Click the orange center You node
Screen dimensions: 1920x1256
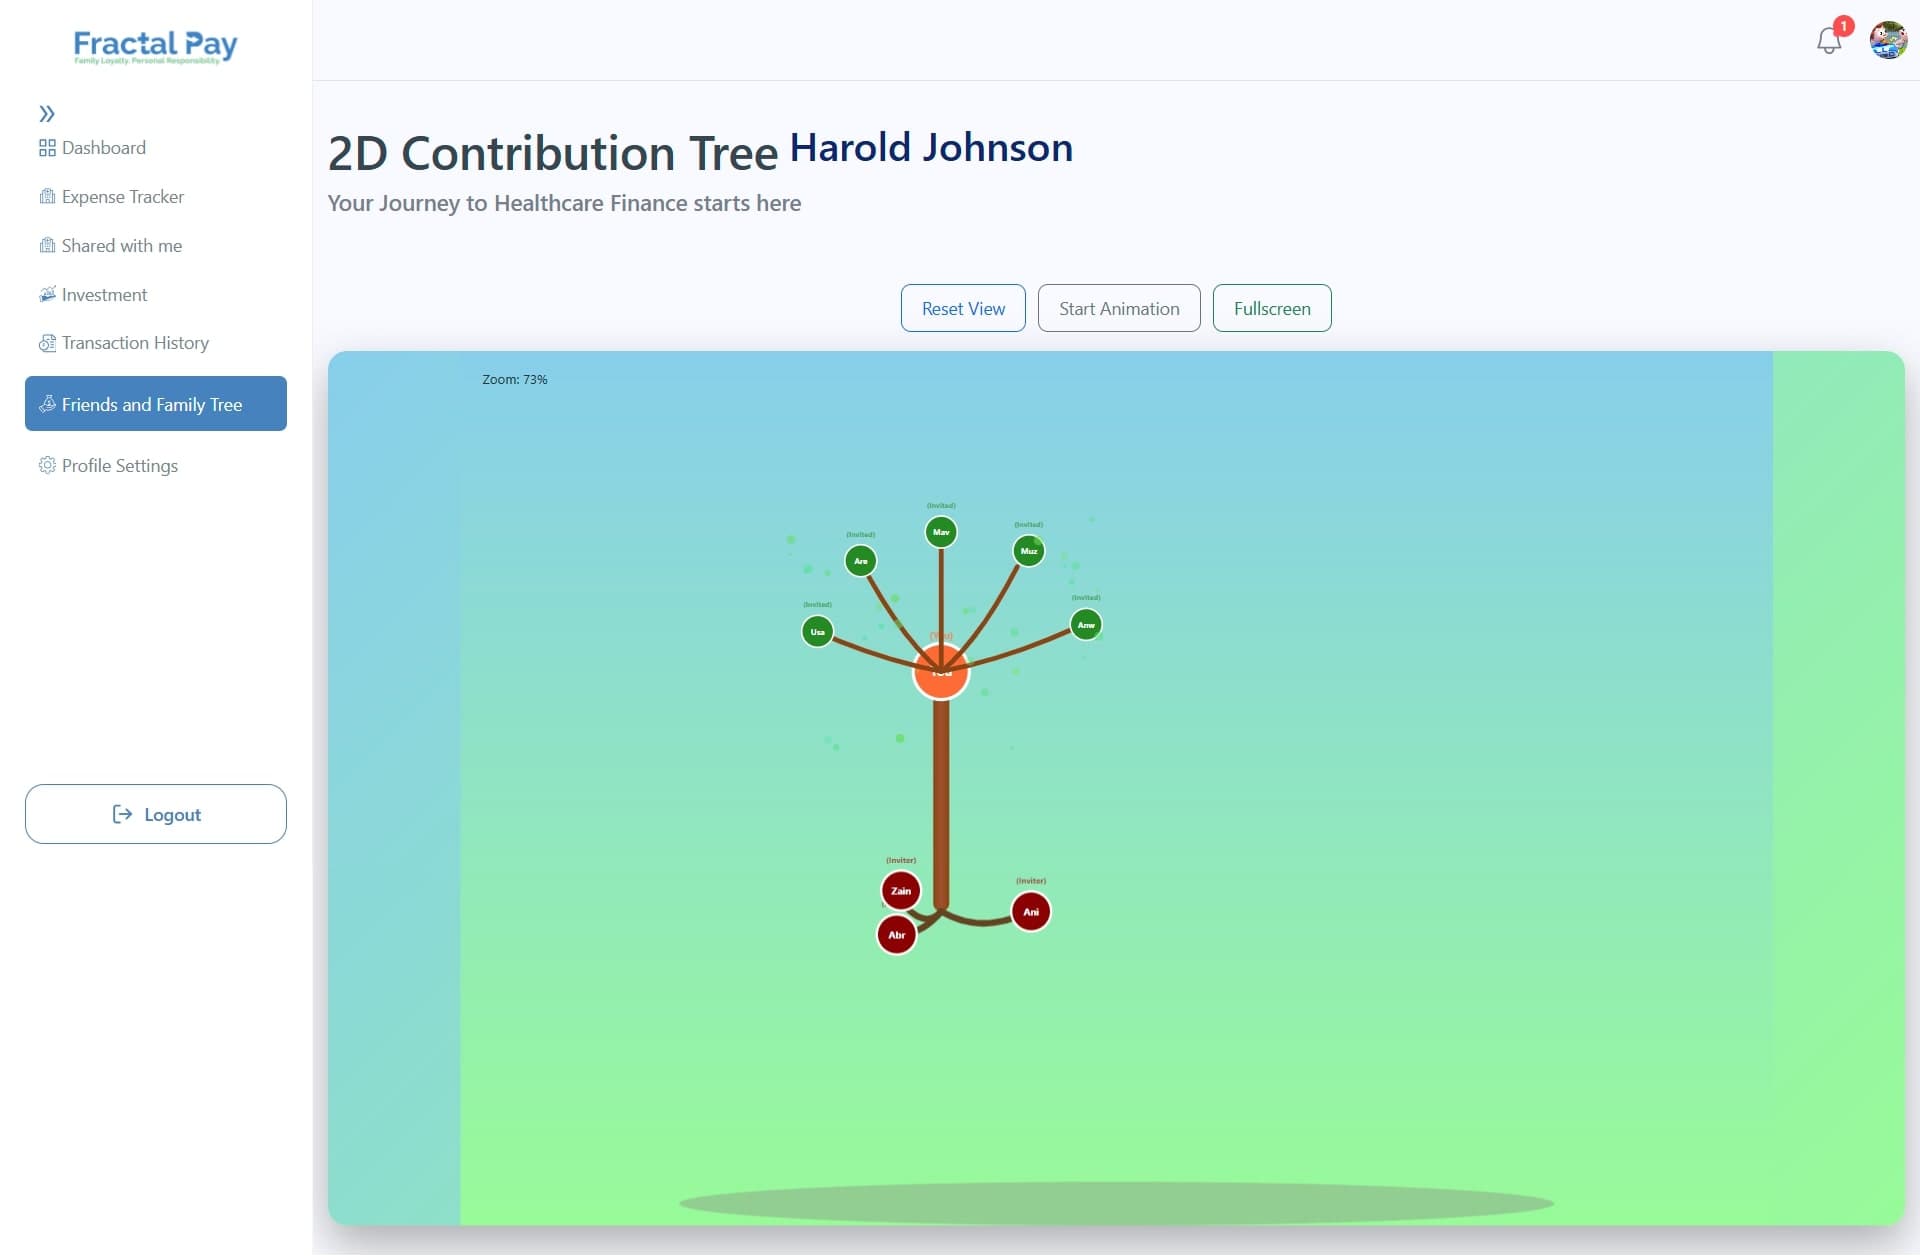(940, 671)
